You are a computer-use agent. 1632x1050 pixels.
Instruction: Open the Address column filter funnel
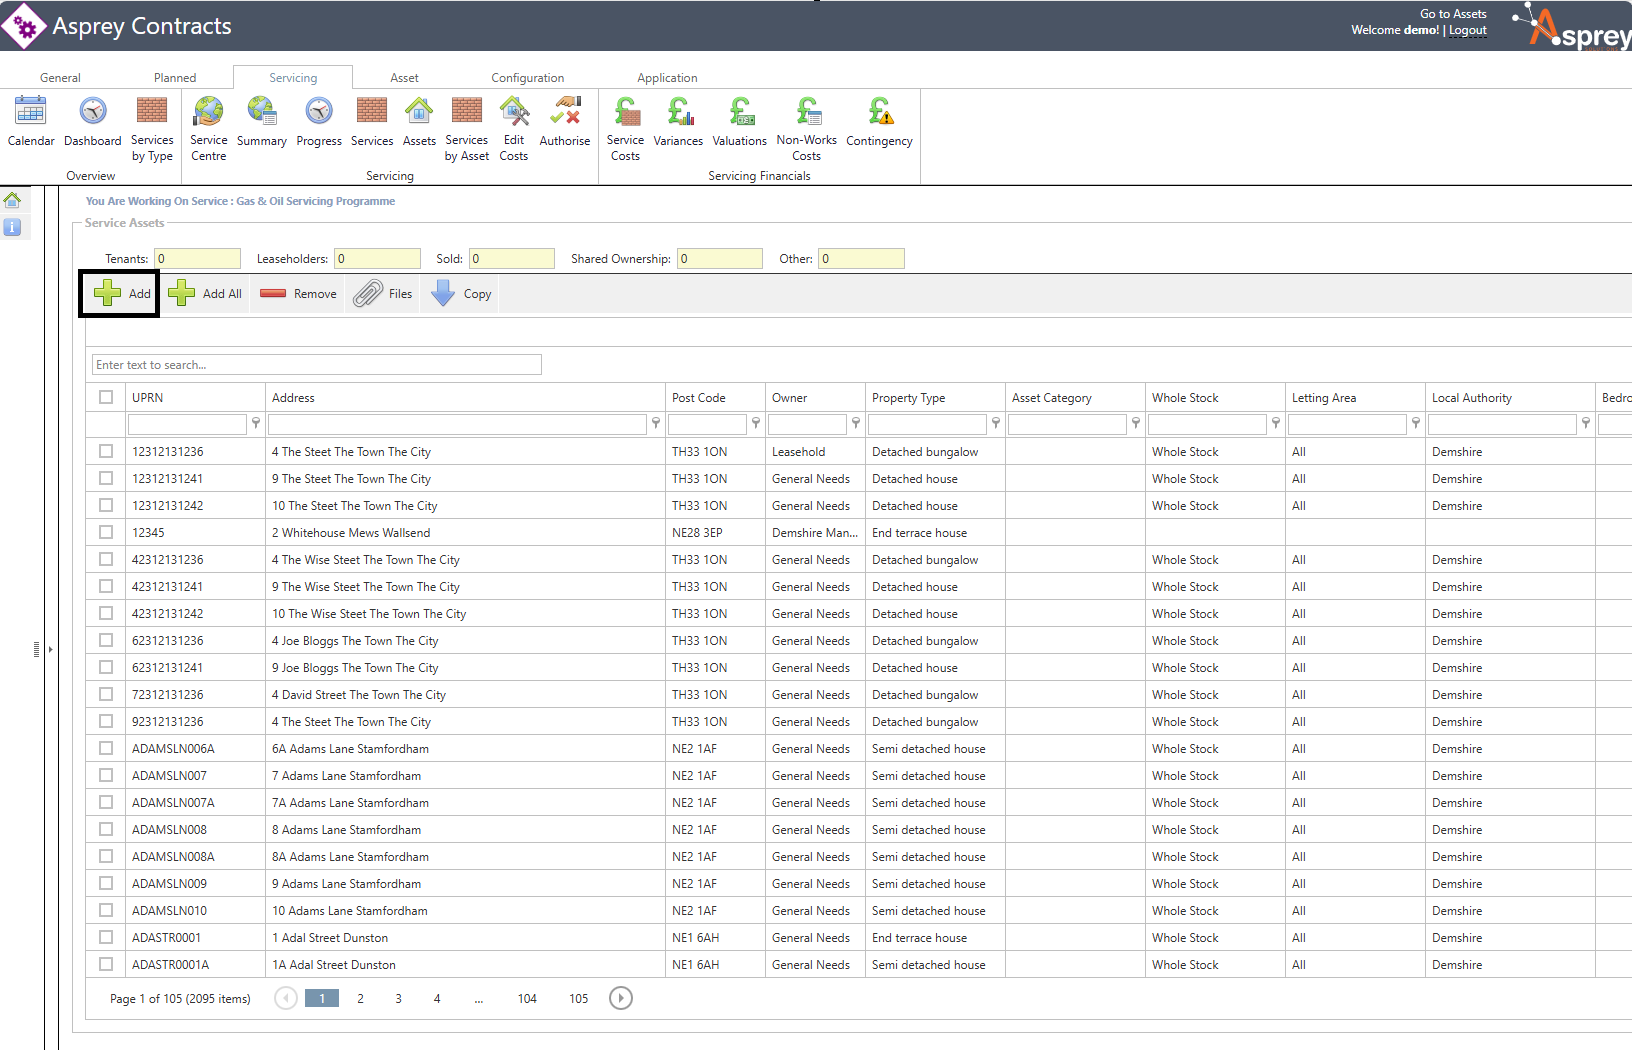tap(656, 424)
